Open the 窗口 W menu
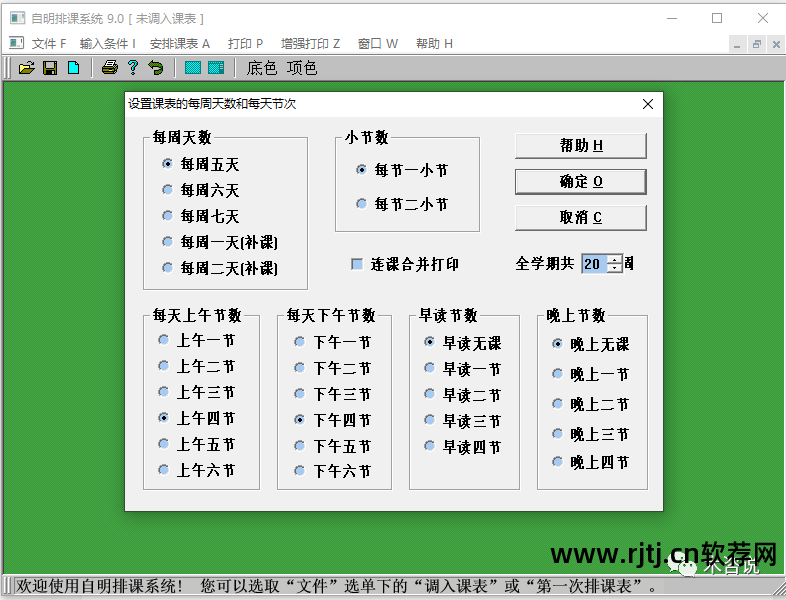The height and width of the screenshot is (600, 786). click(x=378, y=44)
